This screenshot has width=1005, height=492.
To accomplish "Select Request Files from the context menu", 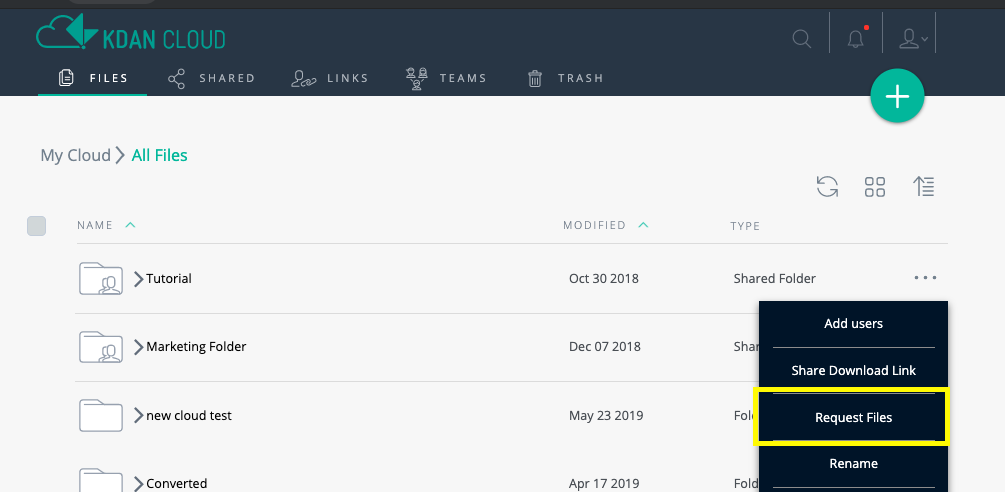I will pos(853,417).
